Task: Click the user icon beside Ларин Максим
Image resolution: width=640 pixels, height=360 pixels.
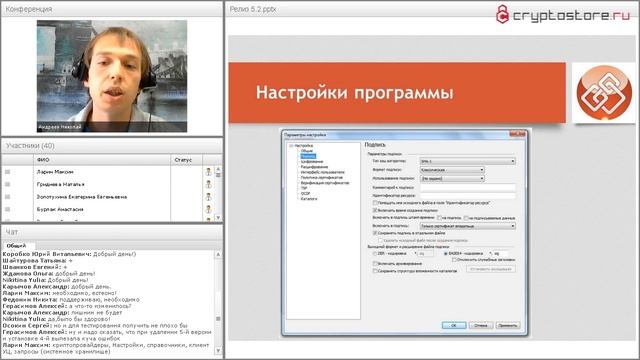Action: point(208,172)
